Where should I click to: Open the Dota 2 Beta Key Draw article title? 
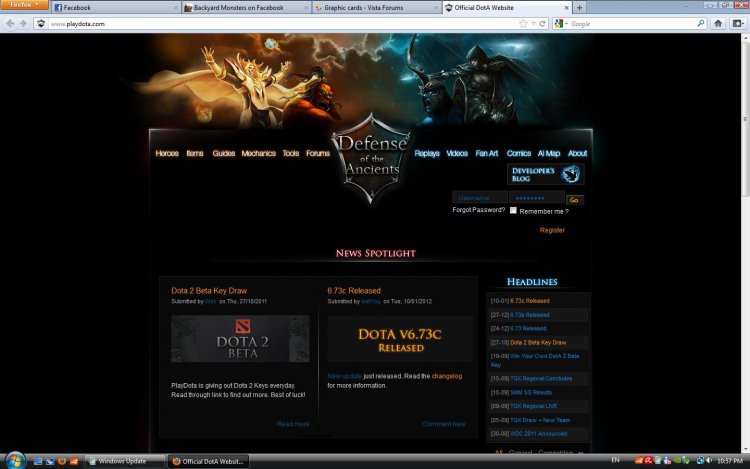[x=209, y=291]
